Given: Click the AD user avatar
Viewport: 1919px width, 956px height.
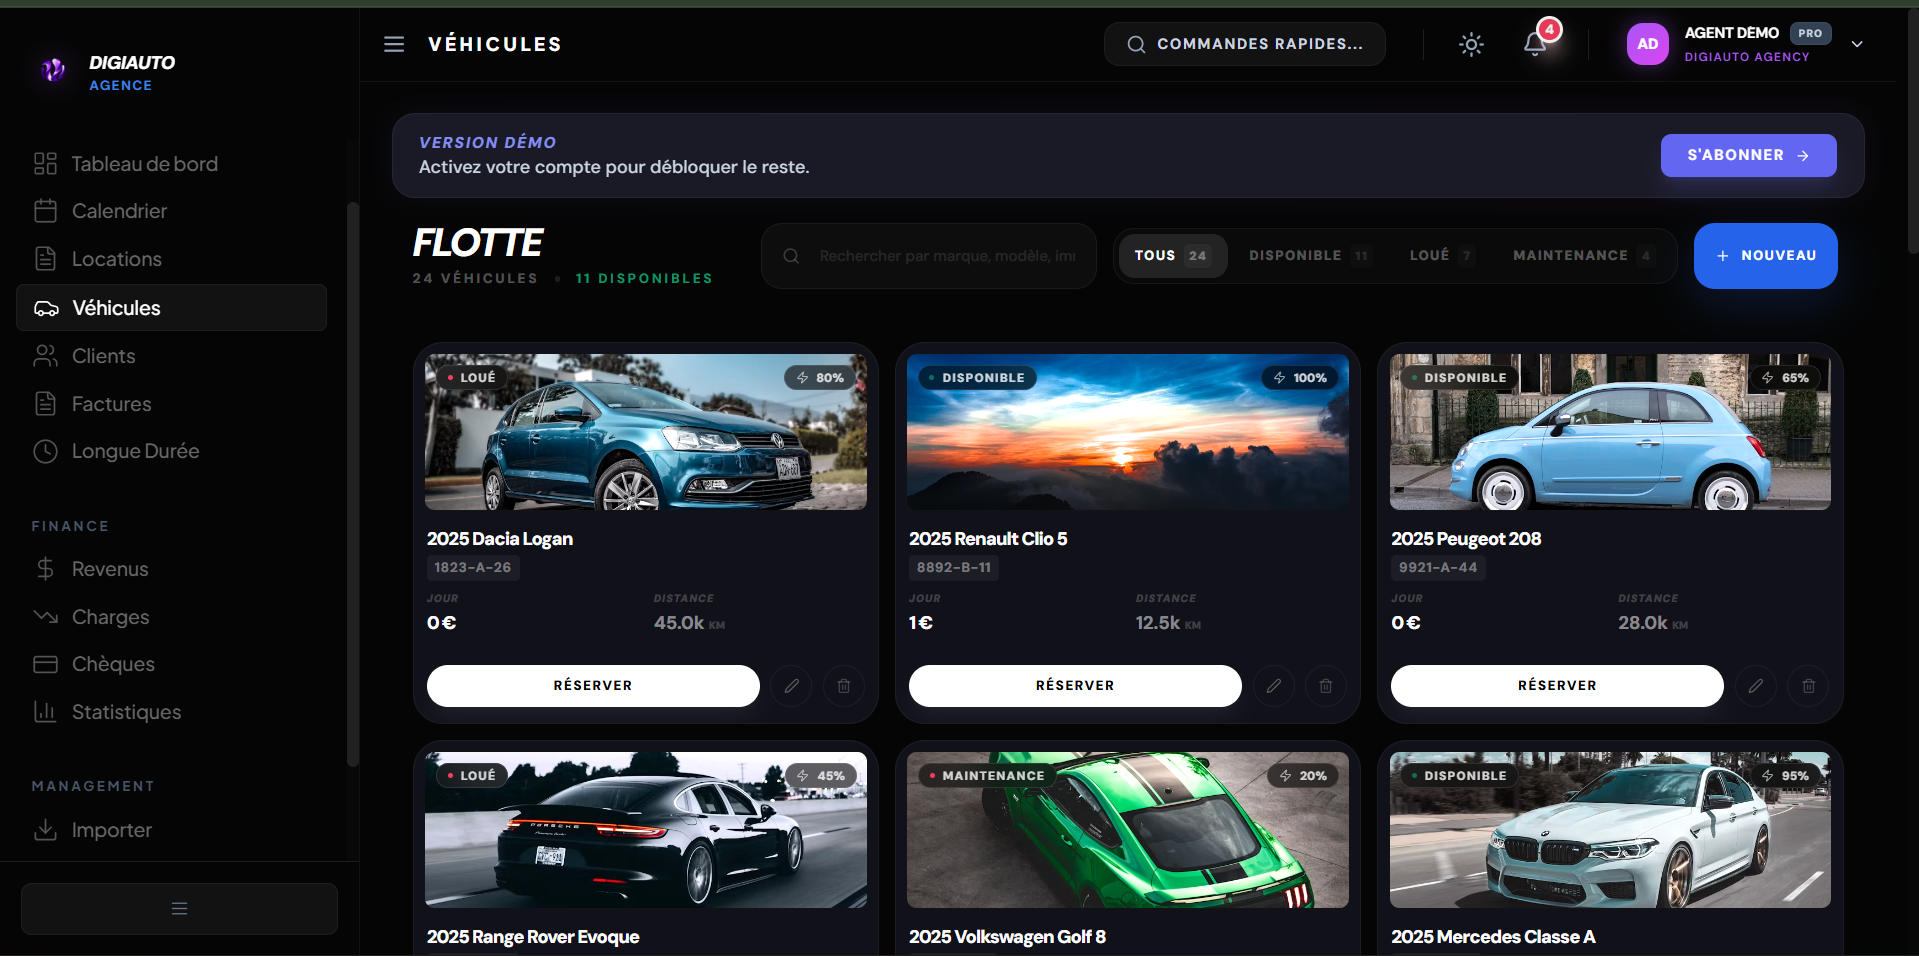Looking at the screenshot, I should click(x=1648, y=44).
